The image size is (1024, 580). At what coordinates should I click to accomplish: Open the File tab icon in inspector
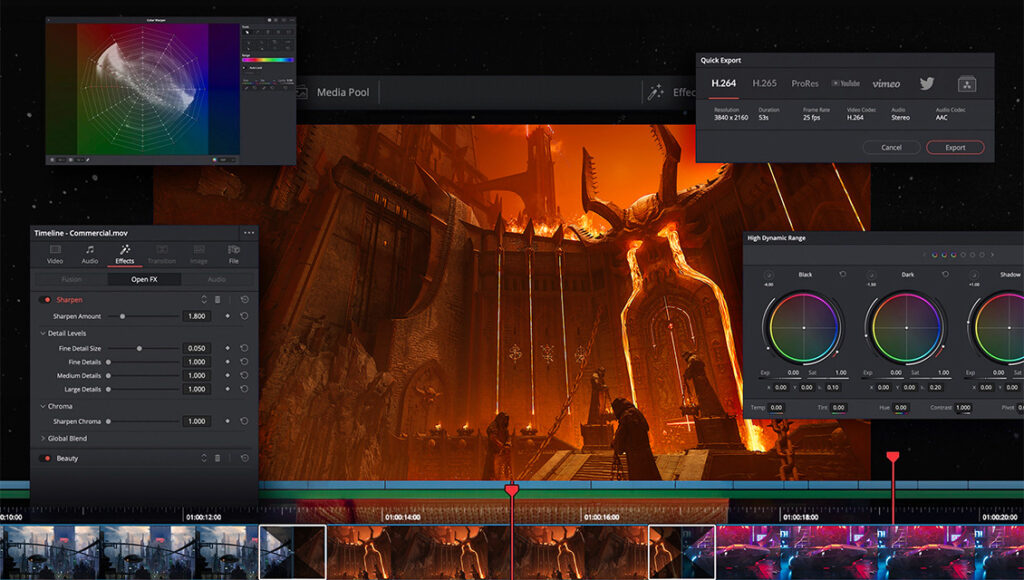(x=233, y=250)
